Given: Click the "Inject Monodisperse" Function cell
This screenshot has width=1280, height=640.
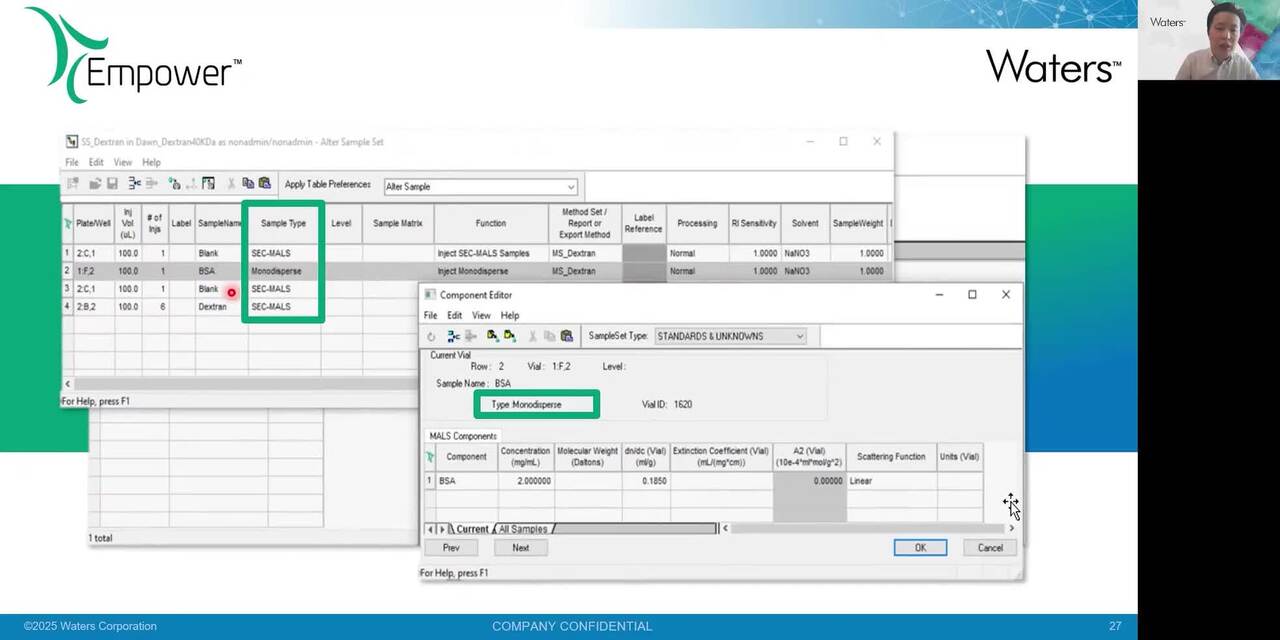Looking at the screenshot, I should [491, 271].
